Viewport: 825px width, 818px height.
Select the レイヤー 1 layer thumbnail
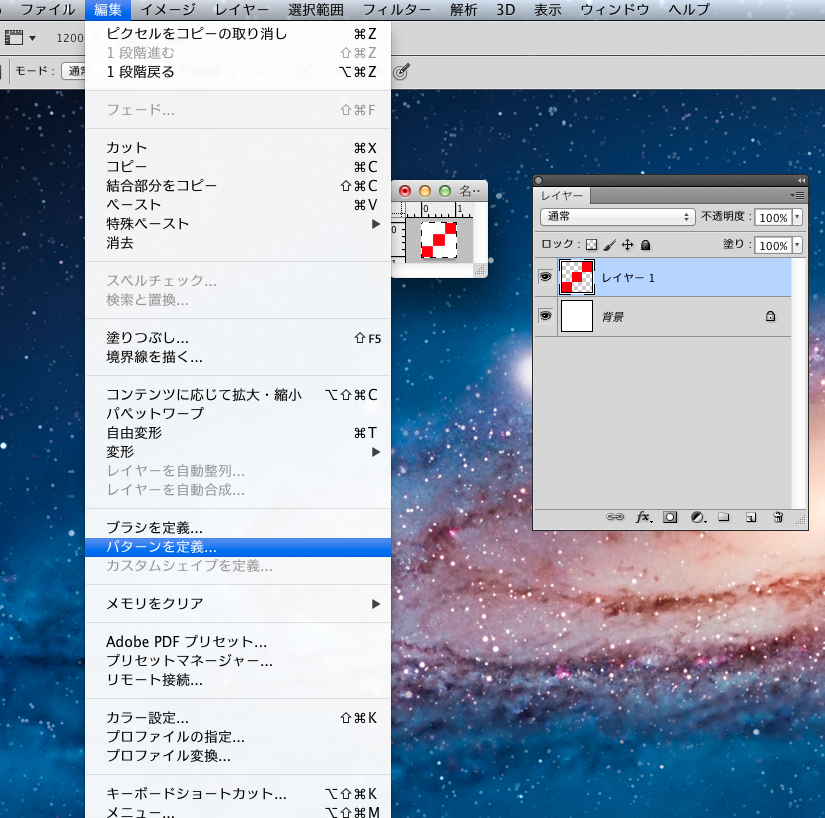577,277
